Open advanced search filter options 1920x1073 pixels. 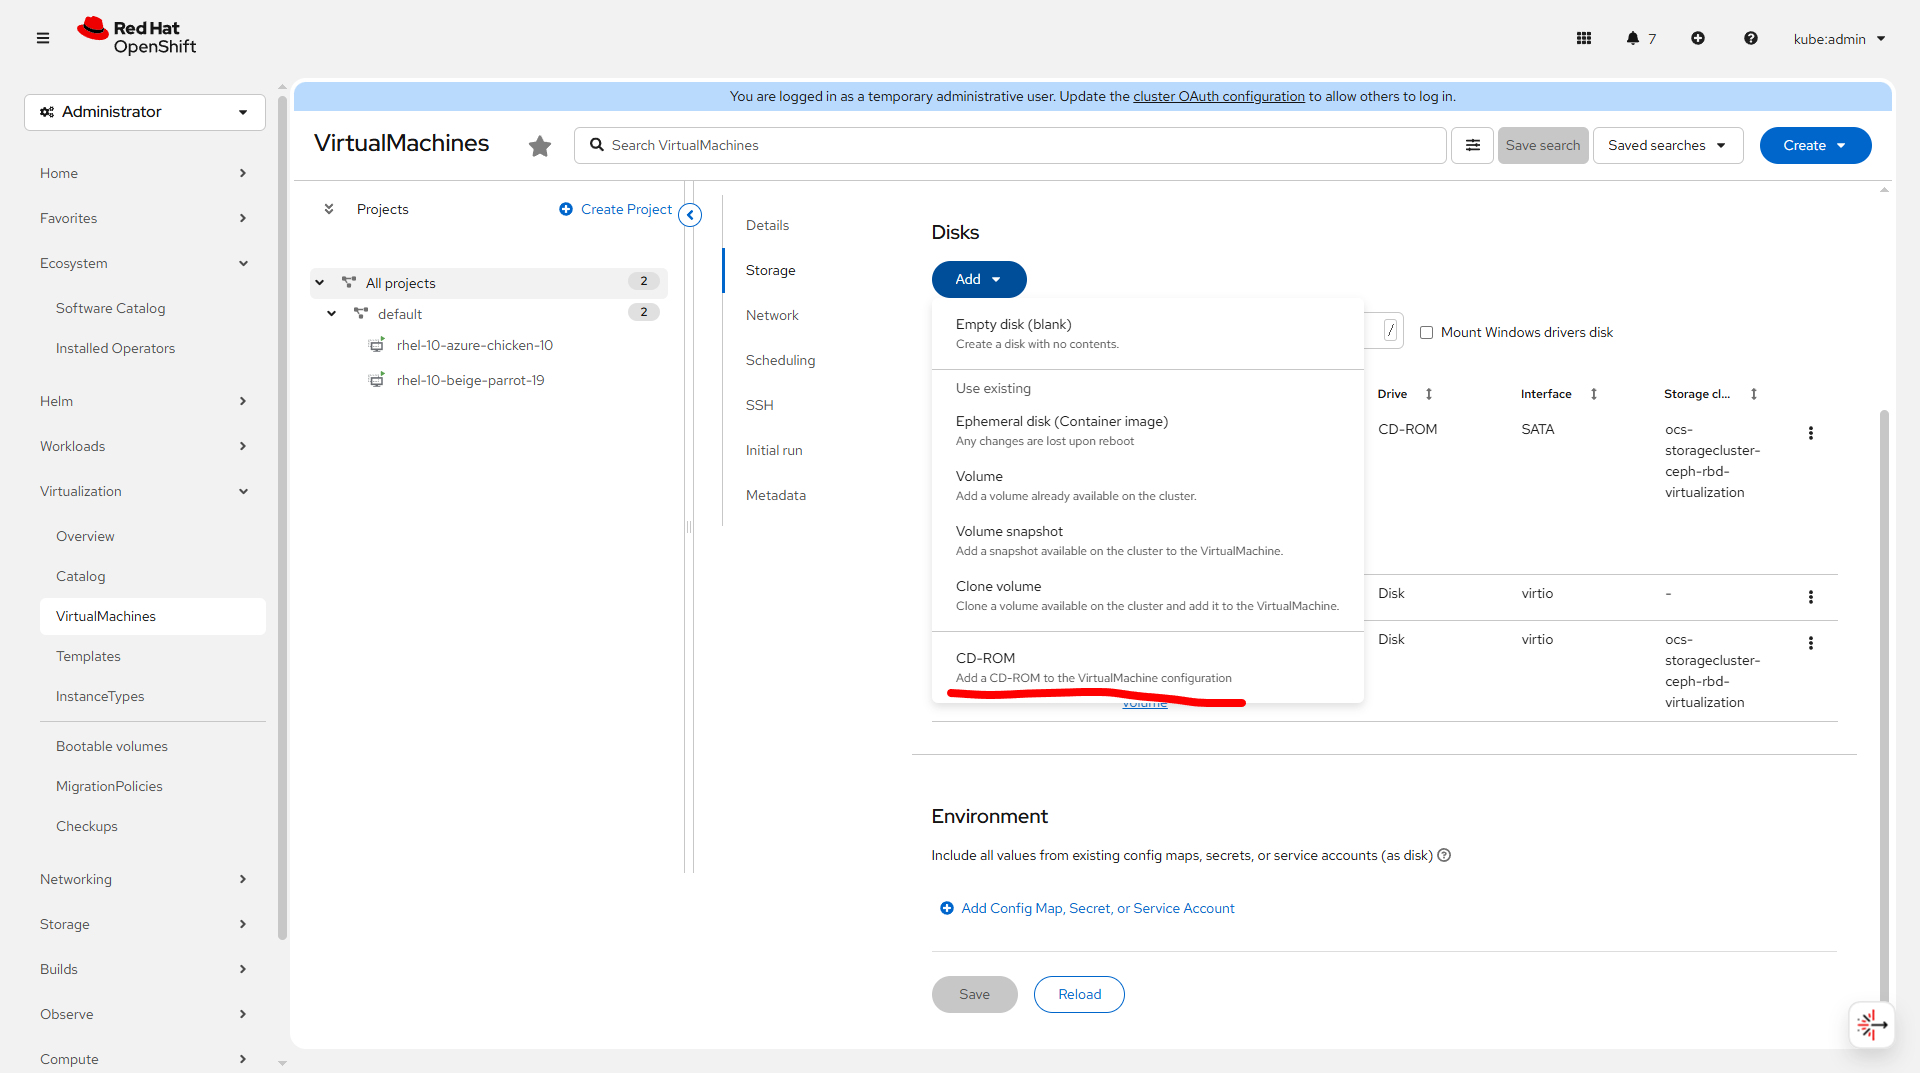1473,145
